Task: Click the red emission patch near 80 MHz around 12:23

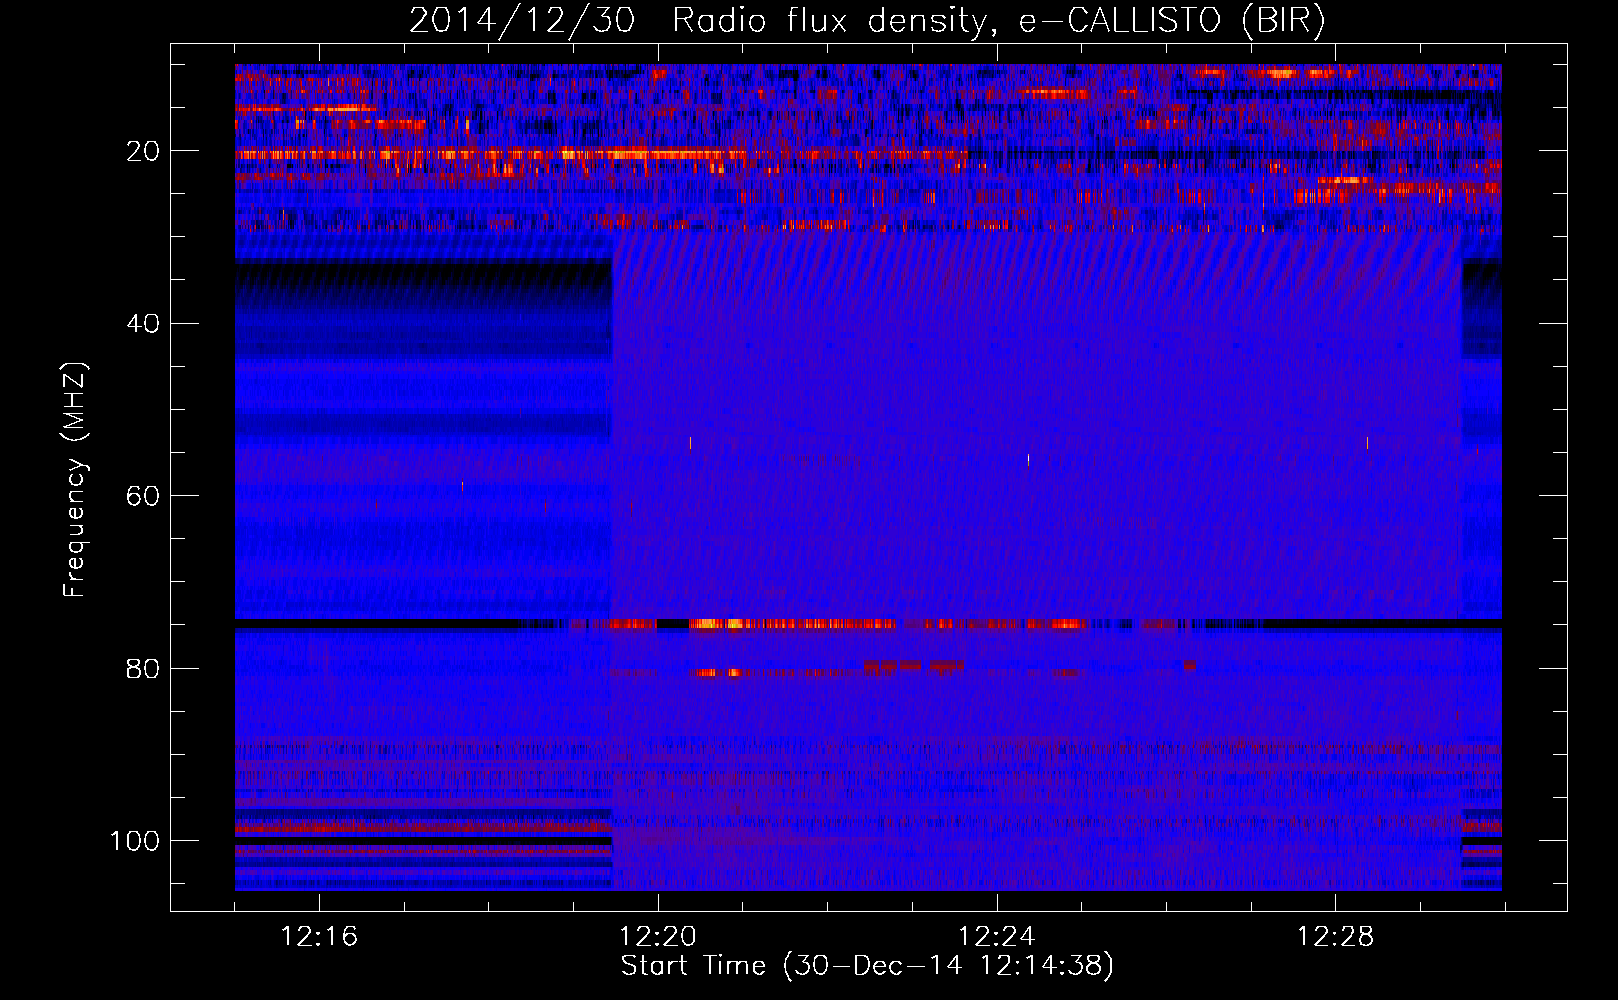Action: tap(913, 665)
